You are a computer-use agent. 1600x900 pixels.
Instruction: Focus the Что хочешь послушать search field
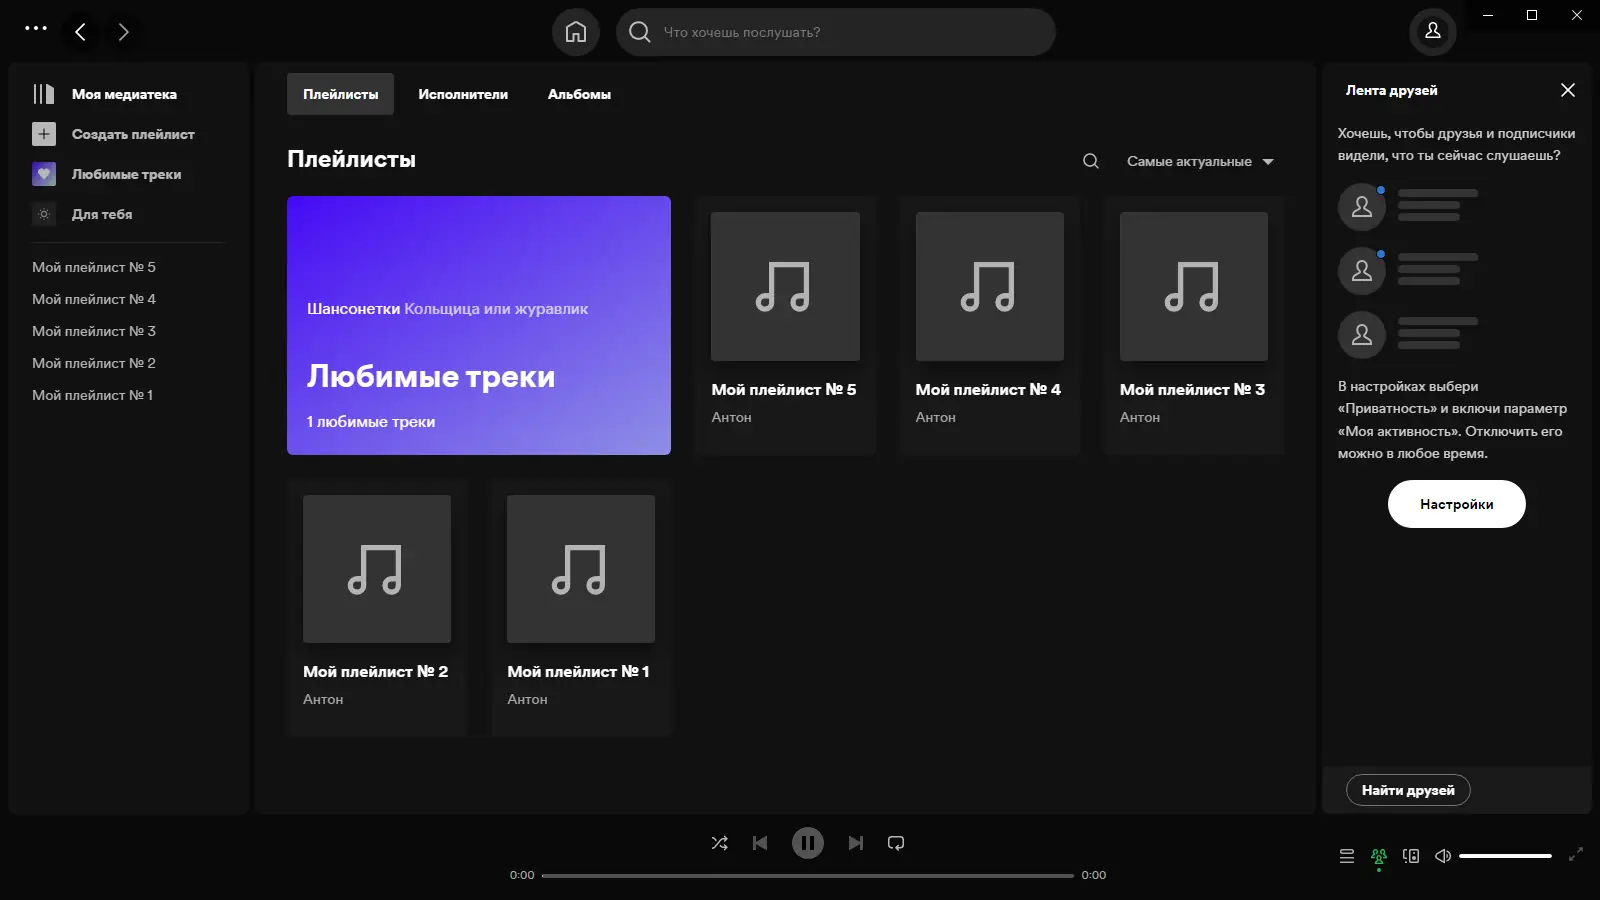836,32
